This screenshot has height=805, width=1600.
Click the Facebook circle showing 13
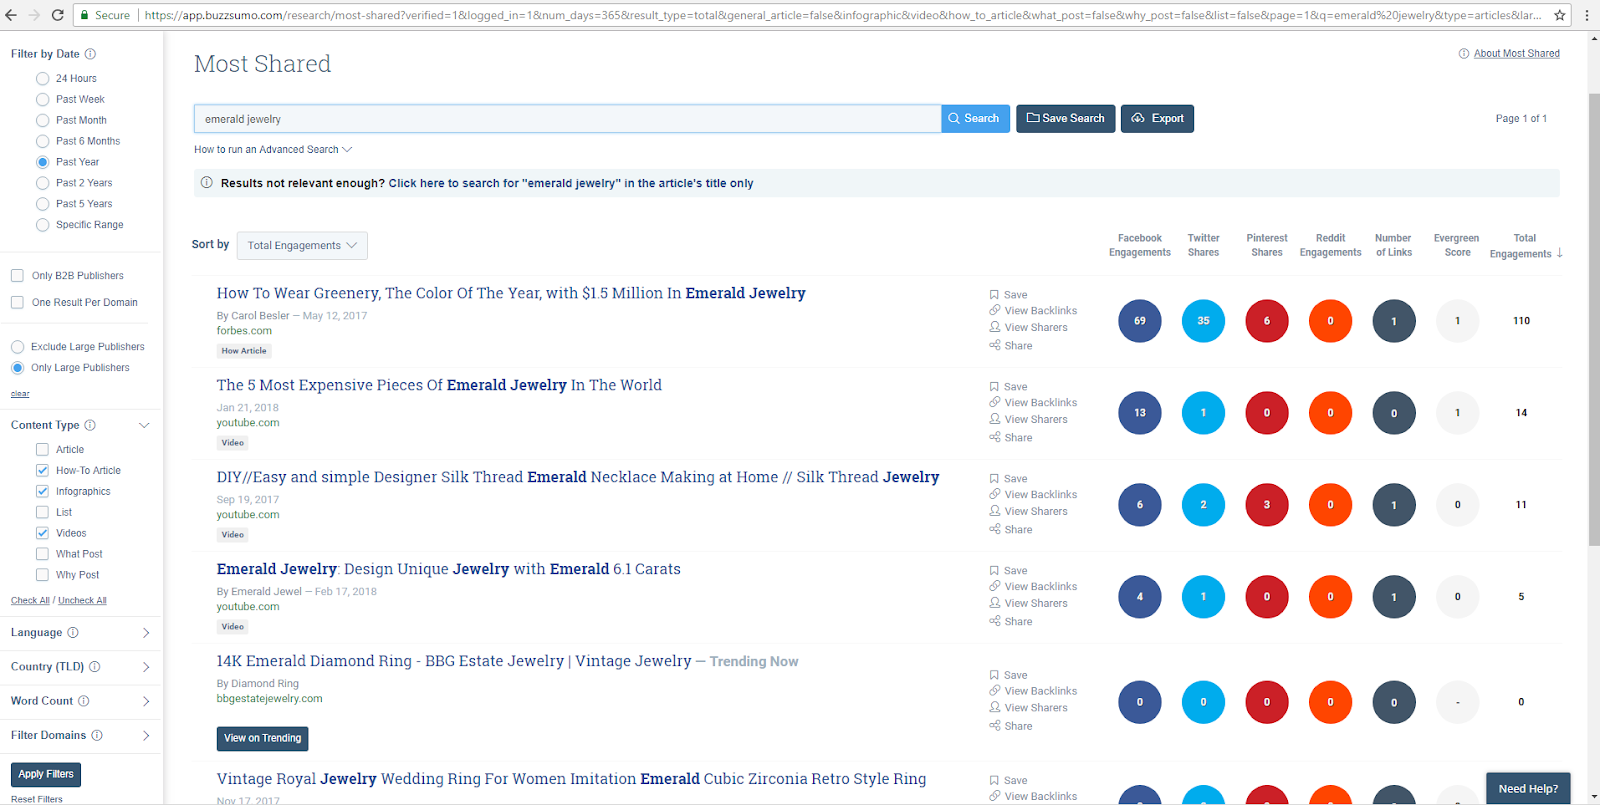1140,413
